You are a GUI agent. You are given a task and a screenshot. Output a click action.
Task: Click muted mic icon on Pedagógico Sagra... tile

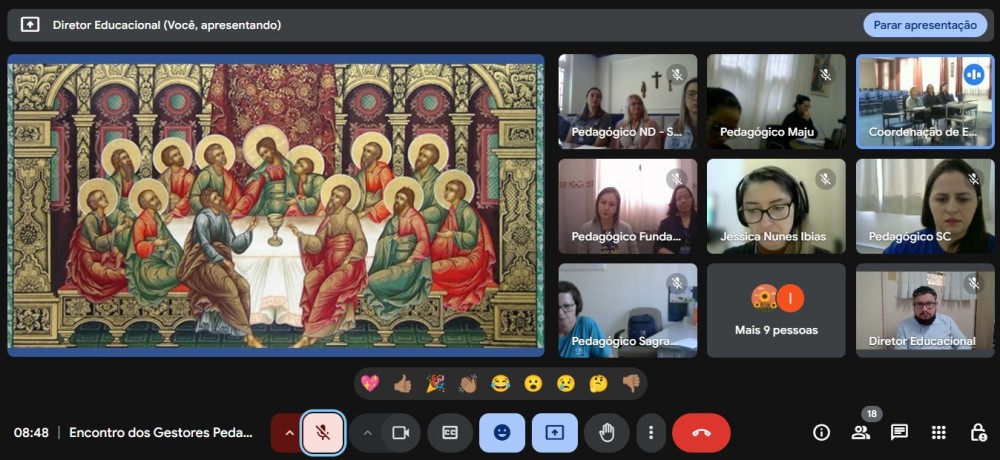[x=677, y=284]
